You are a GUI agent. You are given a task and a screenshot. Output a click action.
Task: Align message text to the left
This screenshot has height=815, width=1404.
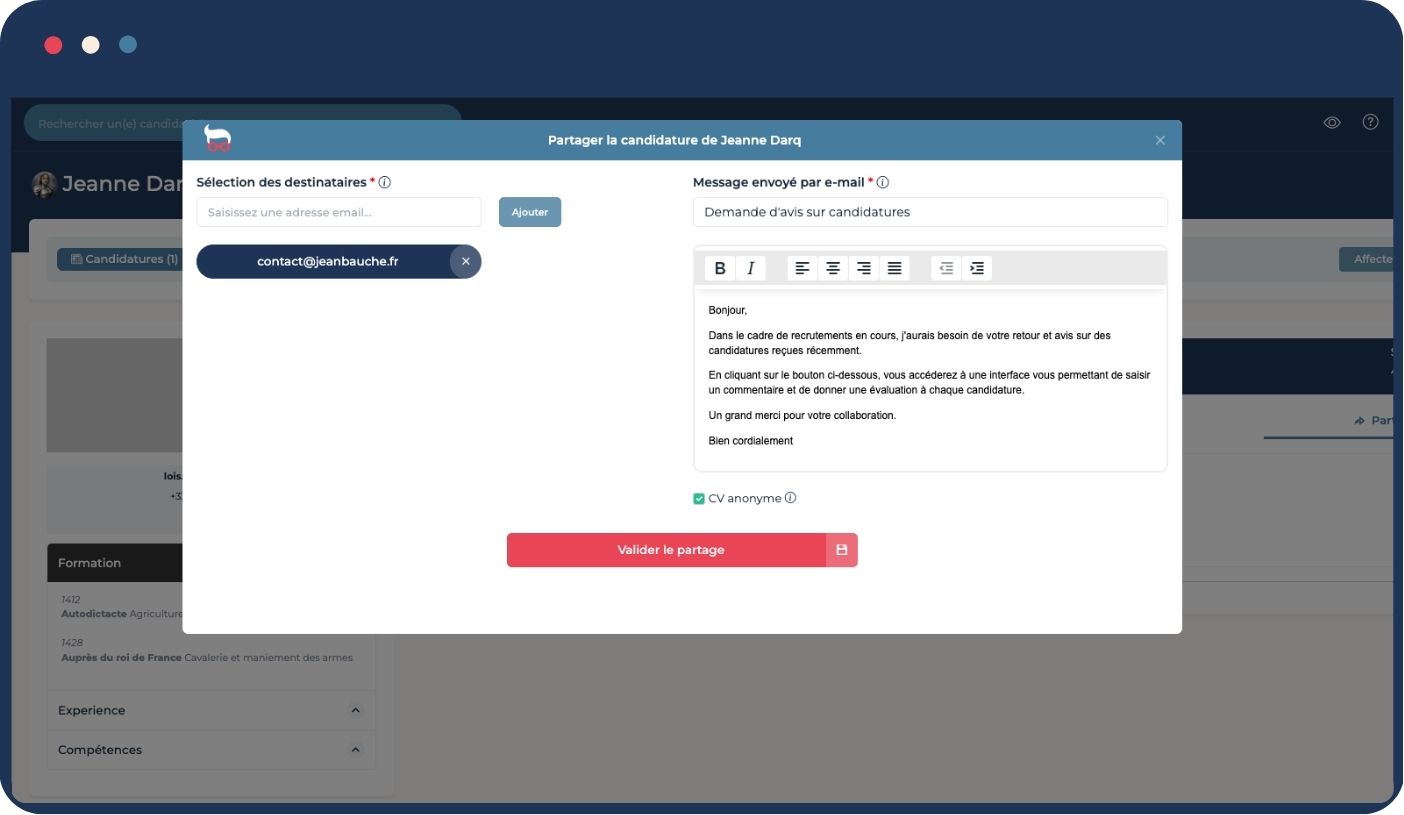[x=802, y=268]
